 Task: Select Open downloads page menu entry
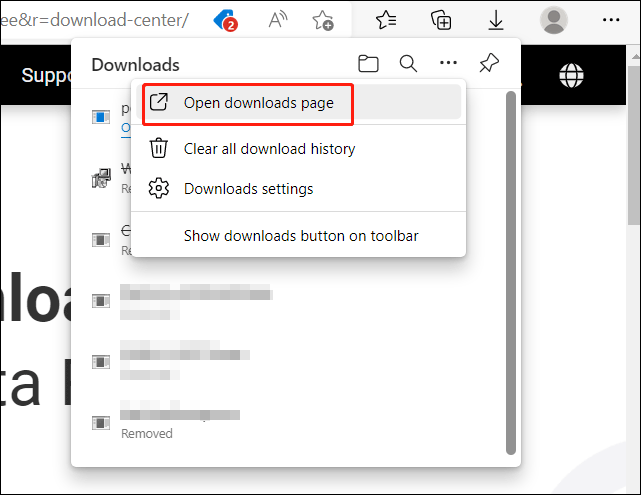pos(299,102)
